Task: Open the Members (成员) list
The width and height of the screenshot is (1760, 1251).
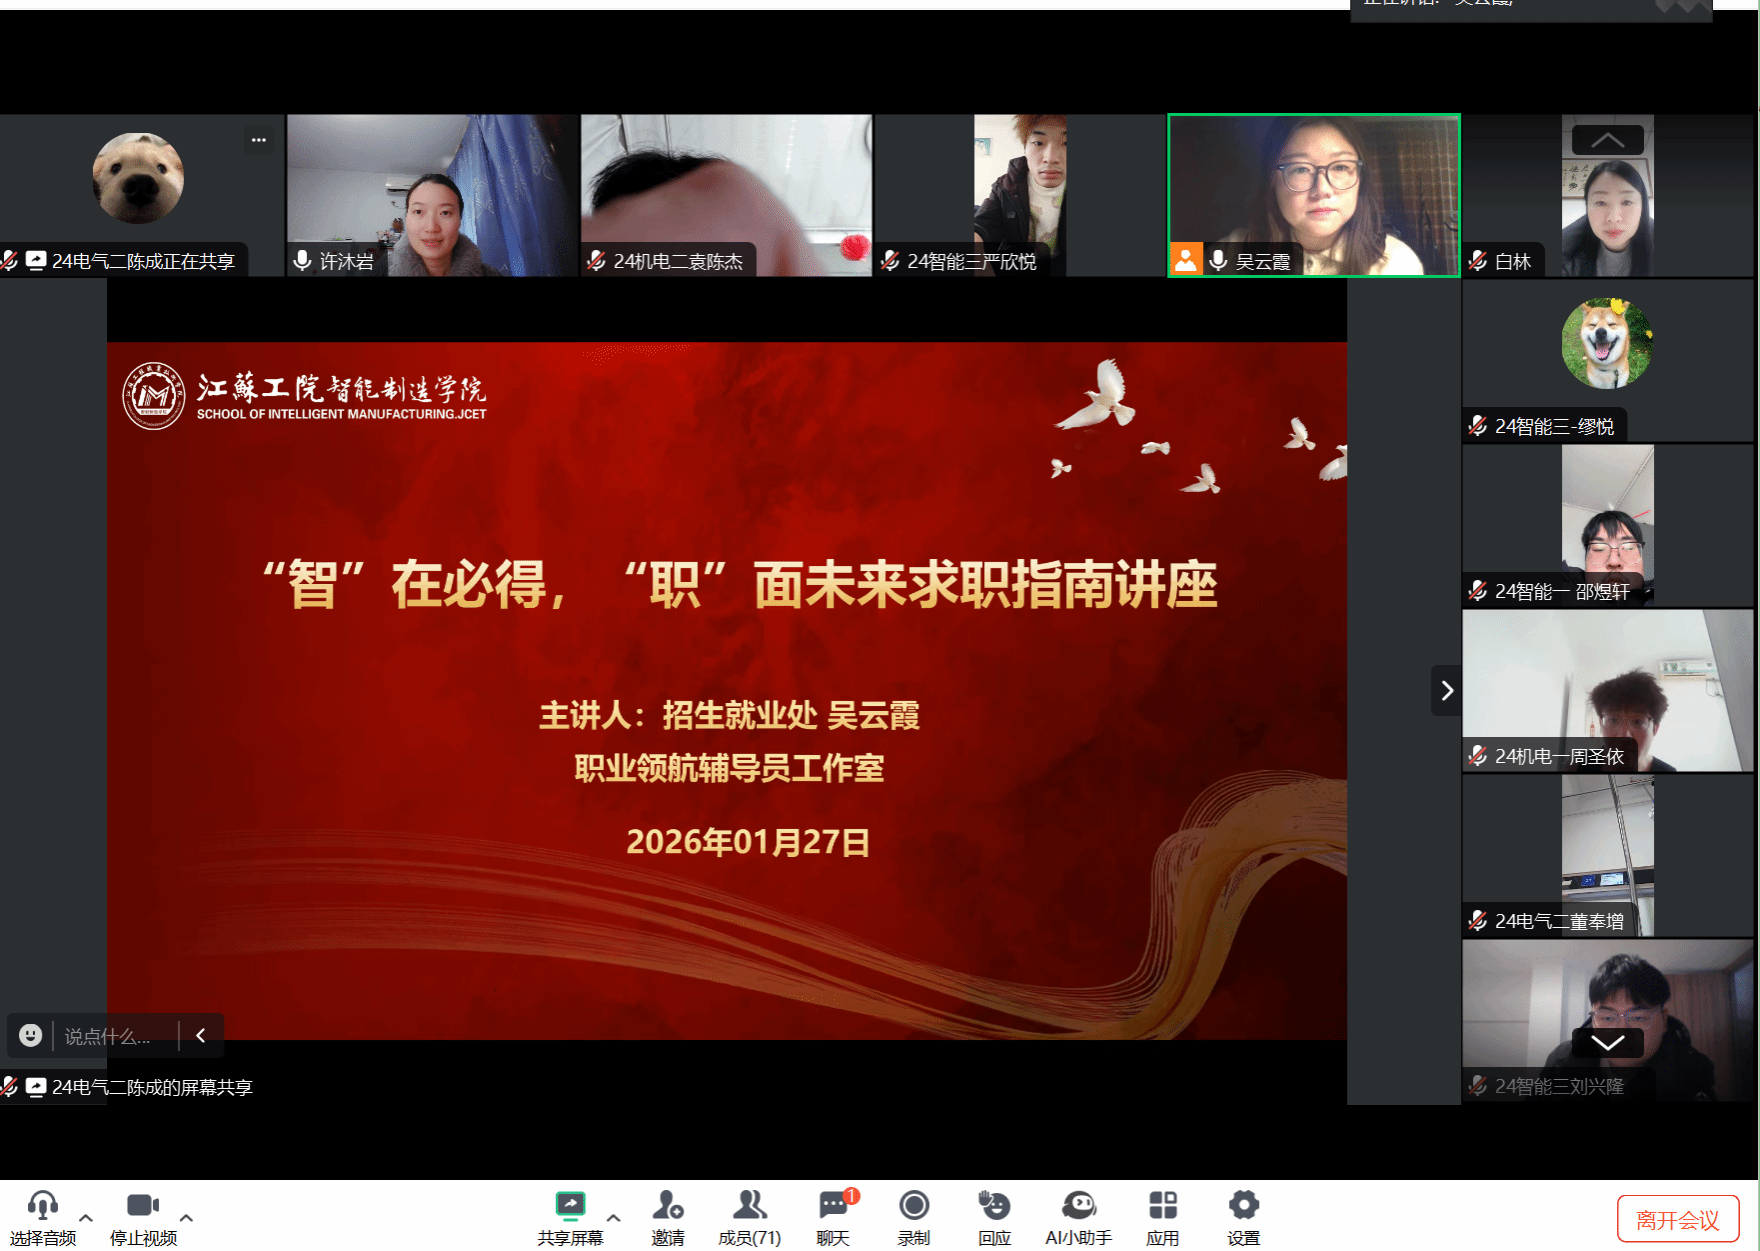Action: [x=749, y=1206]
